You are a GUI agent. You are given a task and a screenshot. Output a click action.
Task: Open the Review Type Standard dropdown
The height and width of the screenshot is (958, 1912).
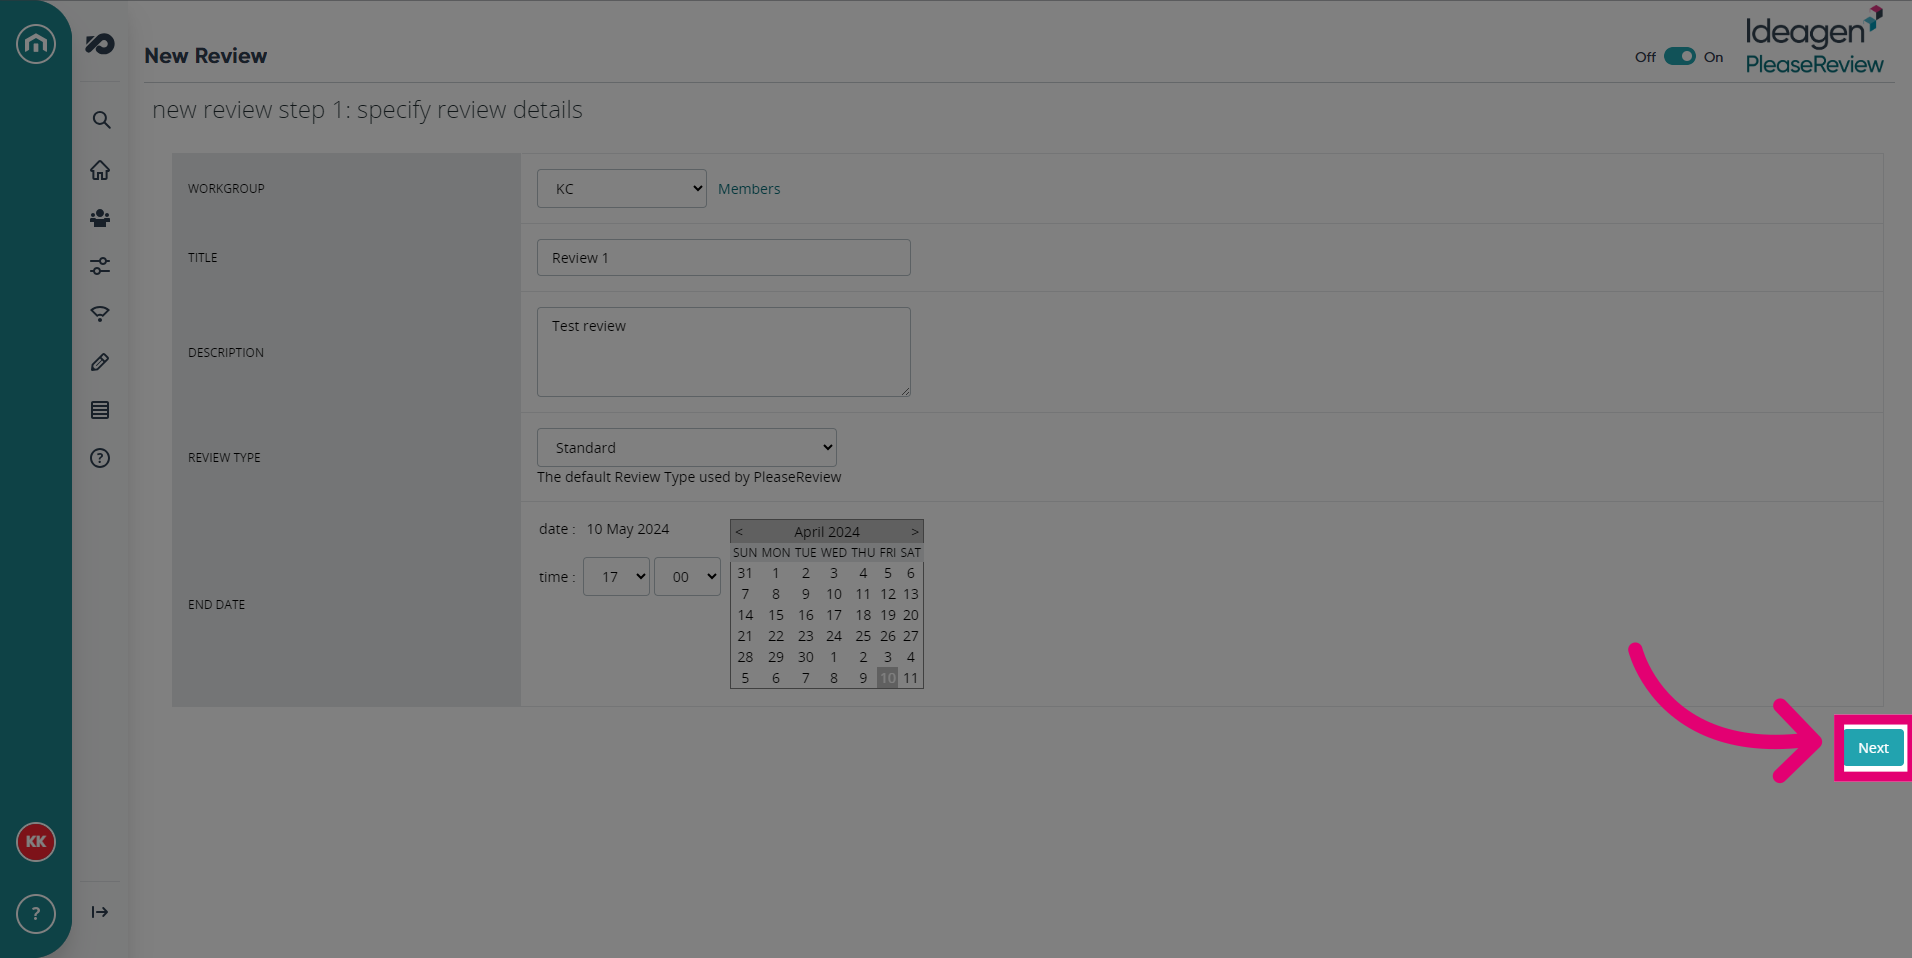tap(687, 448)
